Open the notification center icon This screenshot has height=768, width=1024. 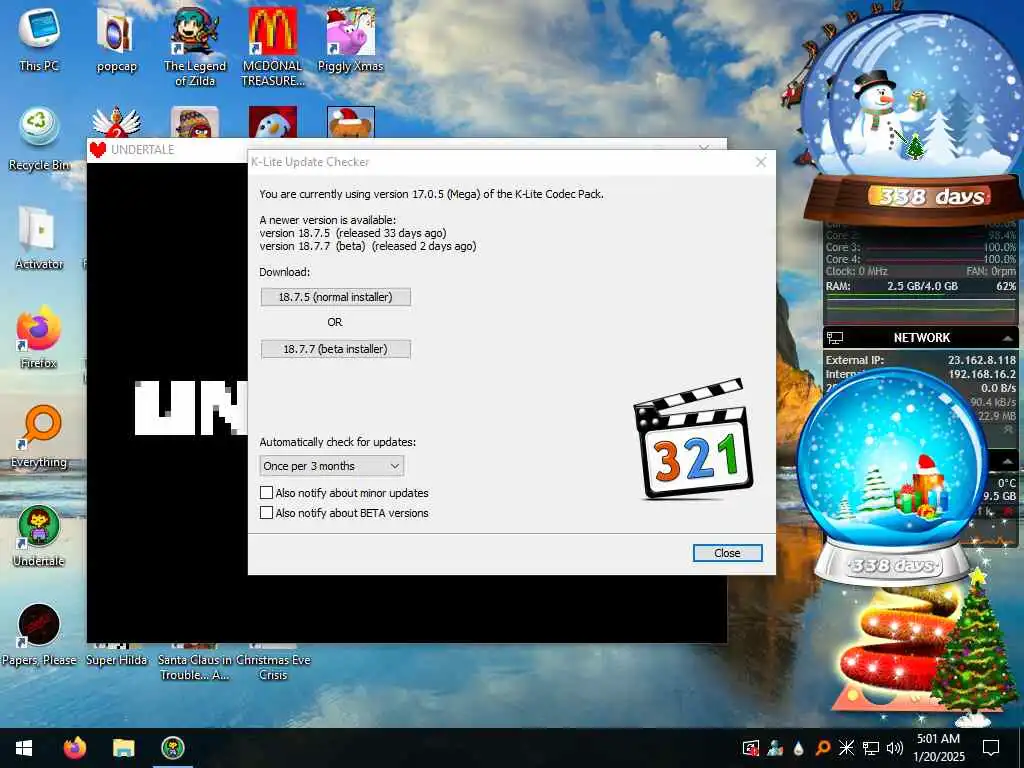tap(991, 748)
